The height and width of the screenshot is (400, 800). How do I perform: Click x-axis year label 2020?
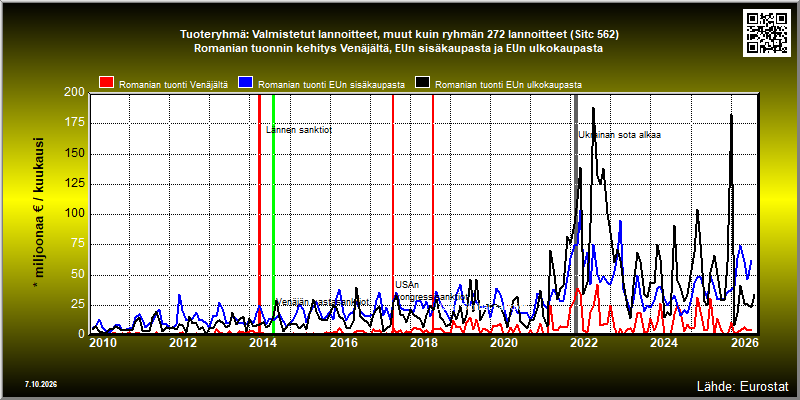coord(504,343)
